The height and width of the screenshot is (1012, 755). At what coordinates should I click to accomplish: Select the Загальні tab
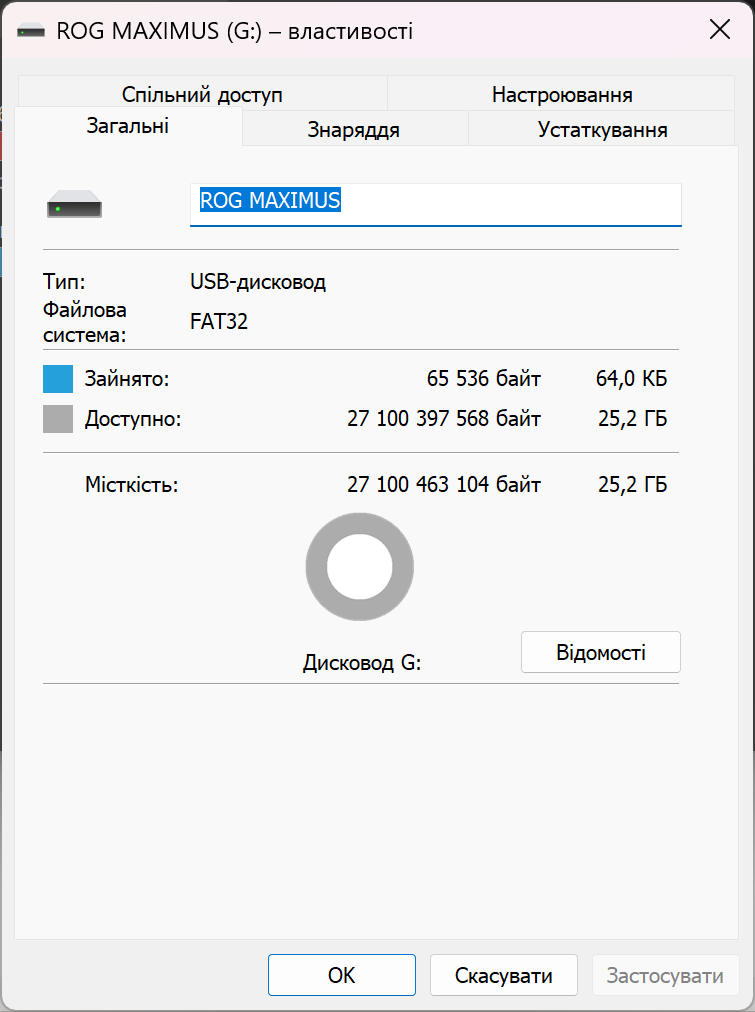[128, 127]
